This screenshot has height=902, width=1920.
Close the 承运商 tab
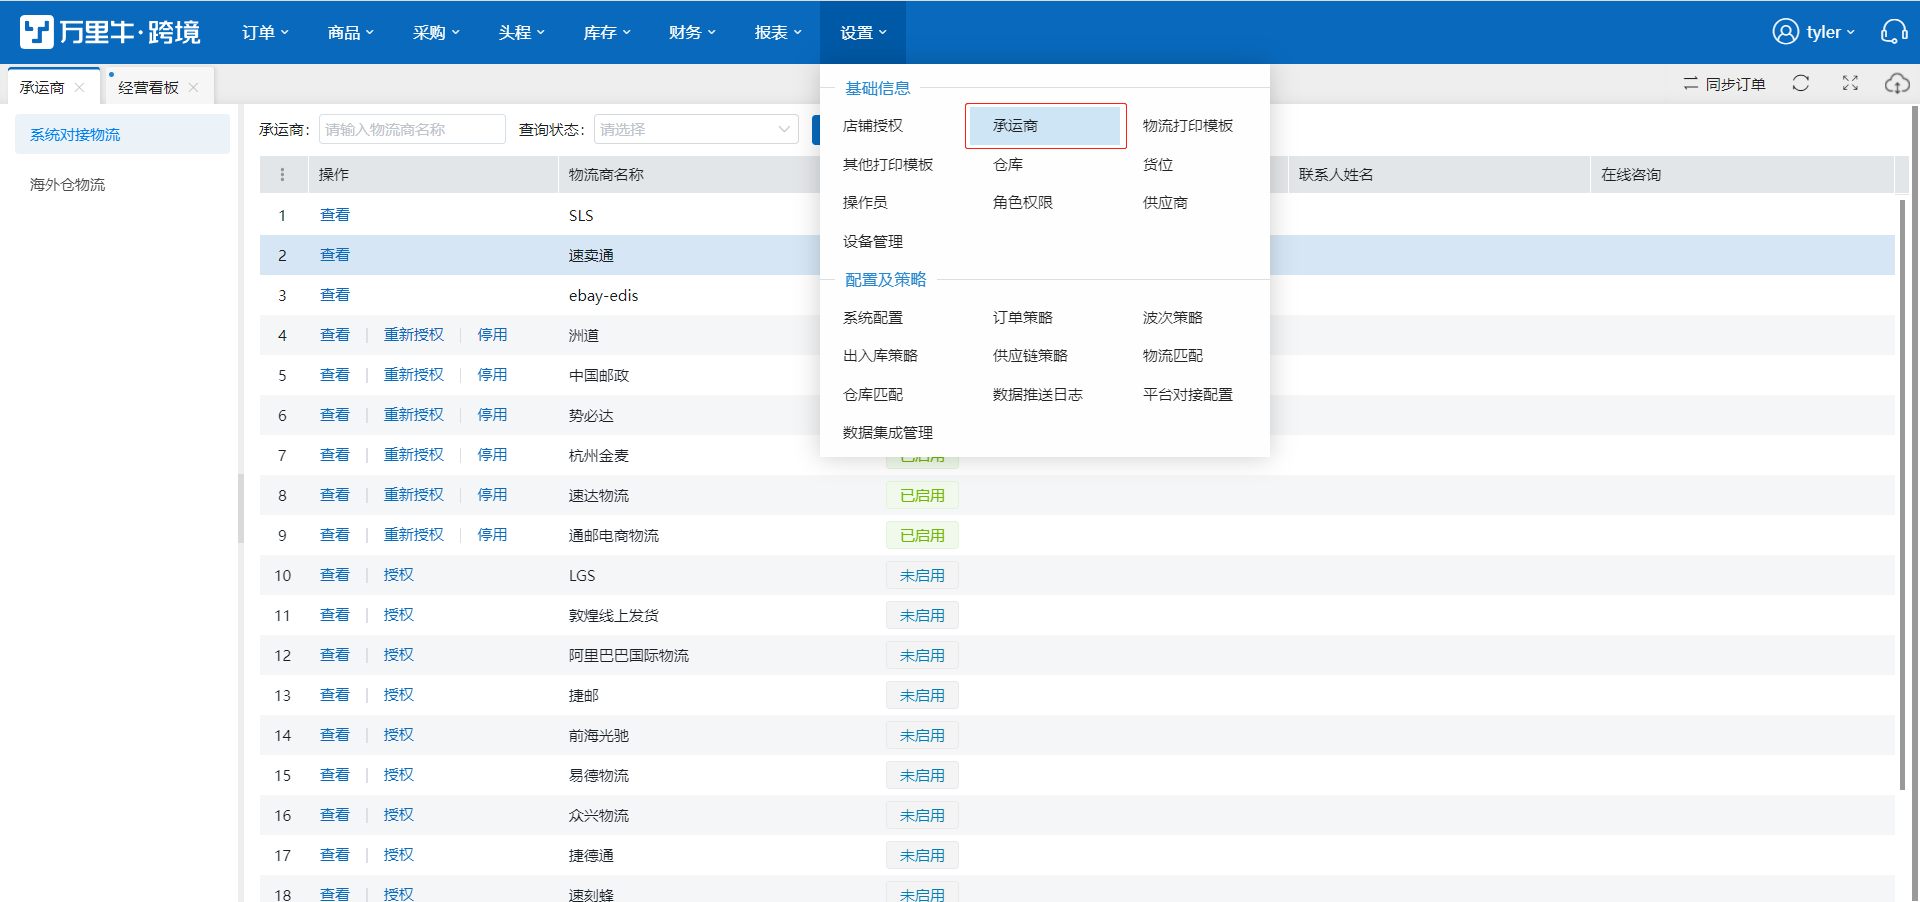click(80, 87)
